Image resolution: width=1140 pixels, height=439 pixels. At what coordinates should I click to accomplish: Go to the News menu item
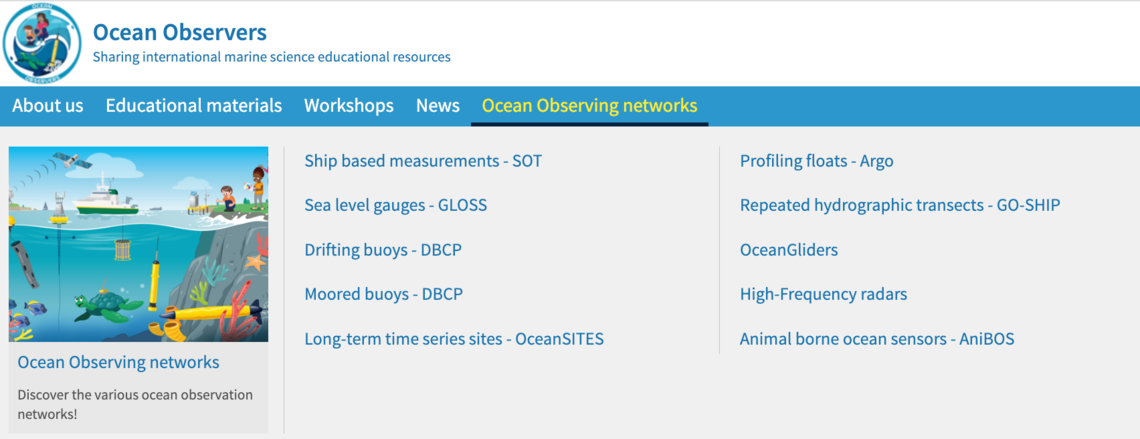pyautogui.click(x=438, y=105)
